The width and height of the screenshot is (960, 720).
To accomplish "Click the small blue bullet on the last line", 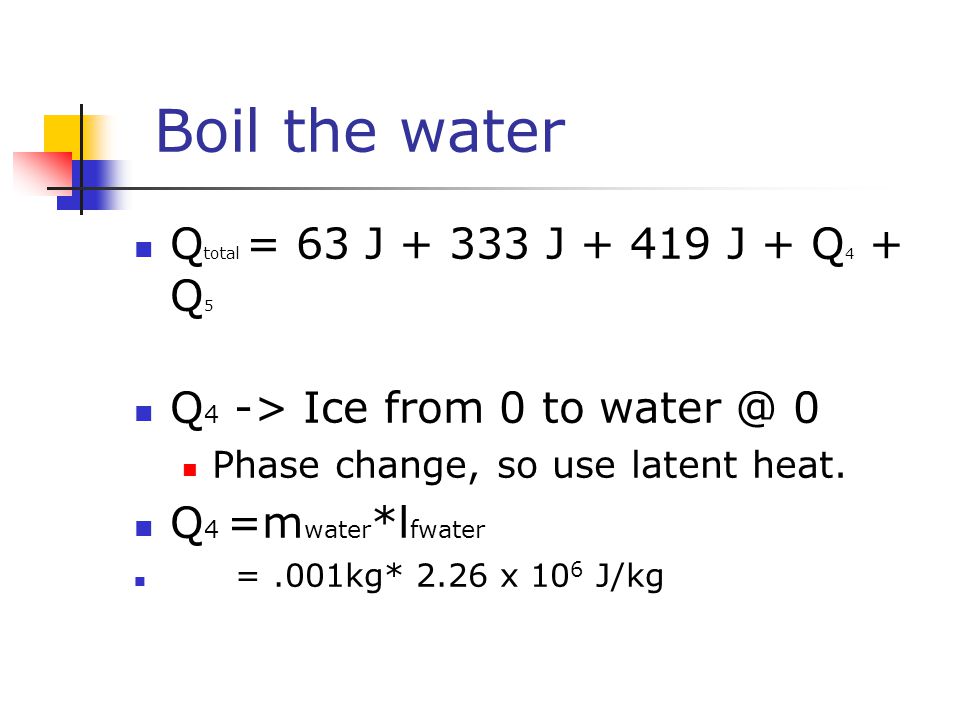I will pos(140,582).
